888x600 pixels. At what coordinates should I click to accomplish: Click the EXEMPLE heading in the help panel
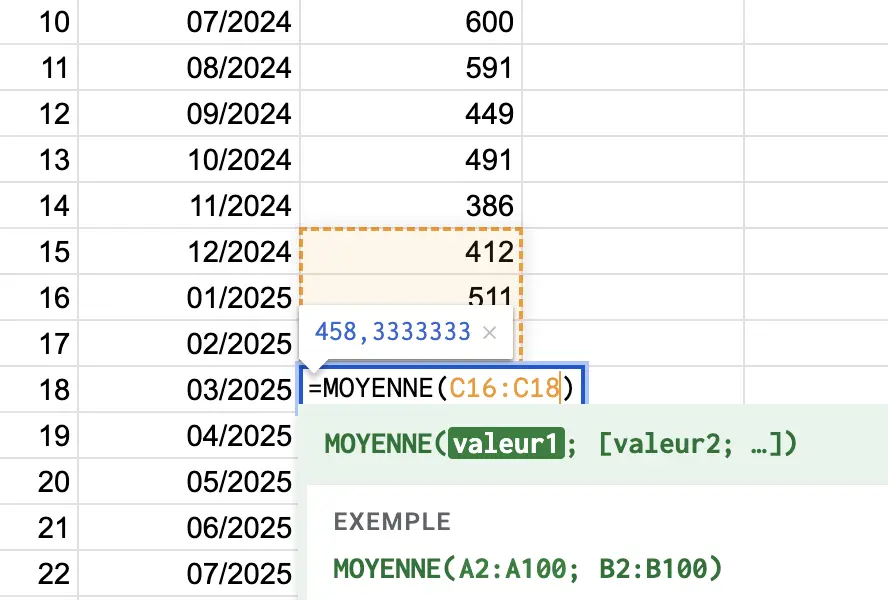coord(392,521)
